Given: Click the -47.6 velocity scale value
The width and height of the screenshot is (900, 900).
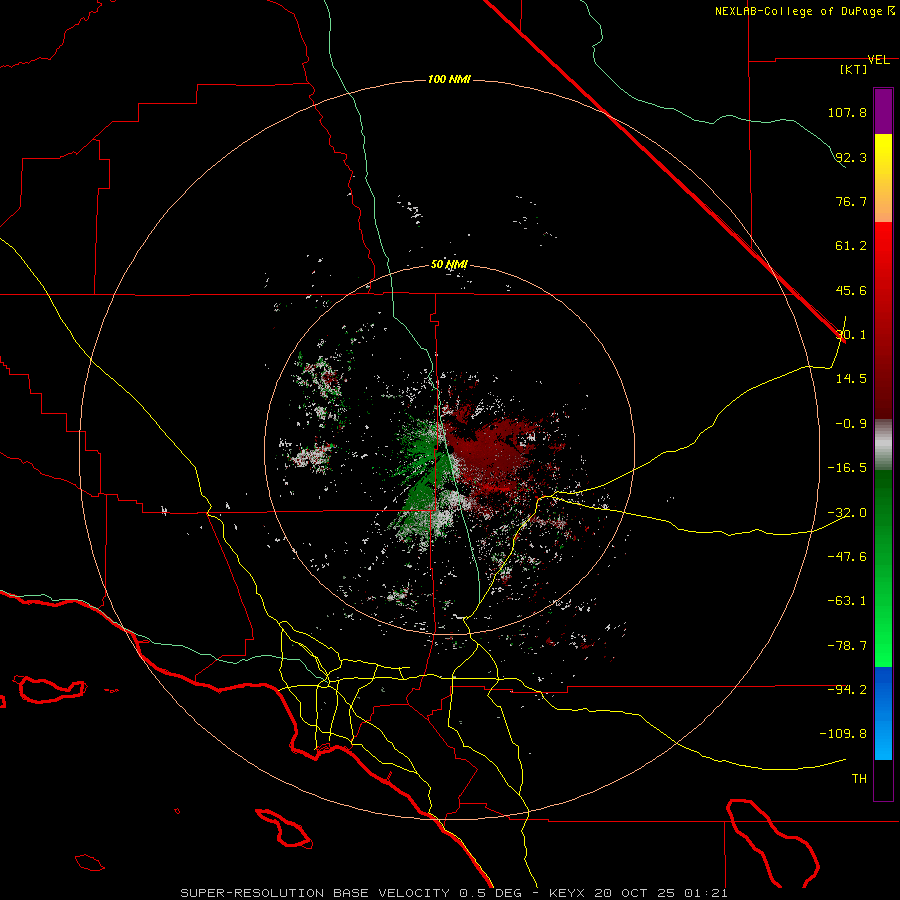Looking at the screenshot, I should tap(847, 557).
